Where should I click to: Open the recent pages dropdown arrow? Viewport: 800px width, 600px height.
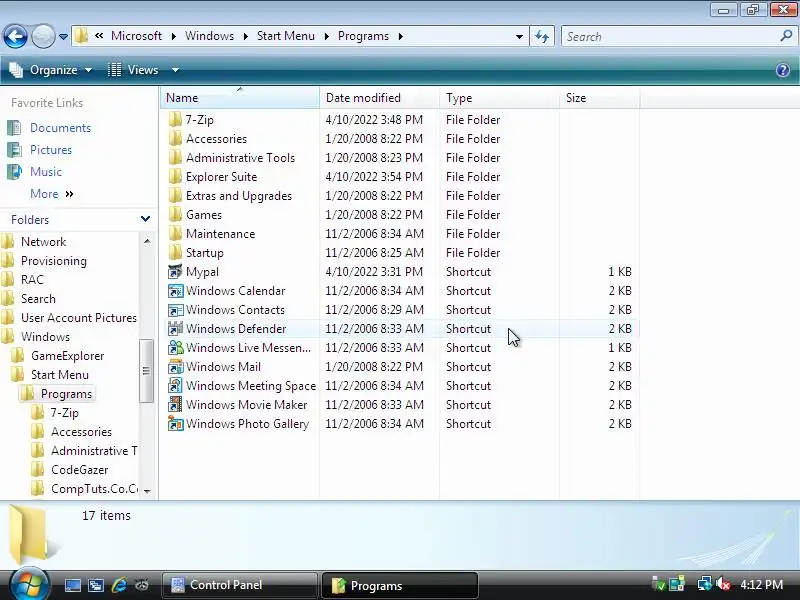pyautogui.click(x=63, y=37)
